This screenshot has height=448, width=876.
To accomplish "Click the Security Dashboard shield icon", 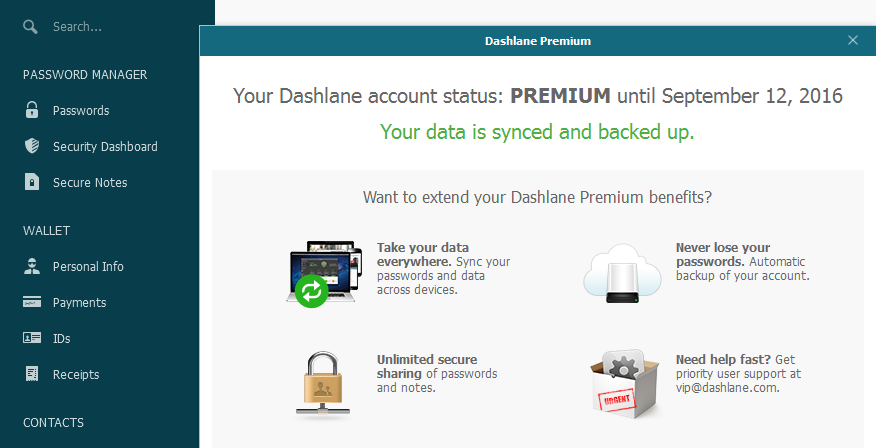I will pyautogui.click(x=32, y=146).
